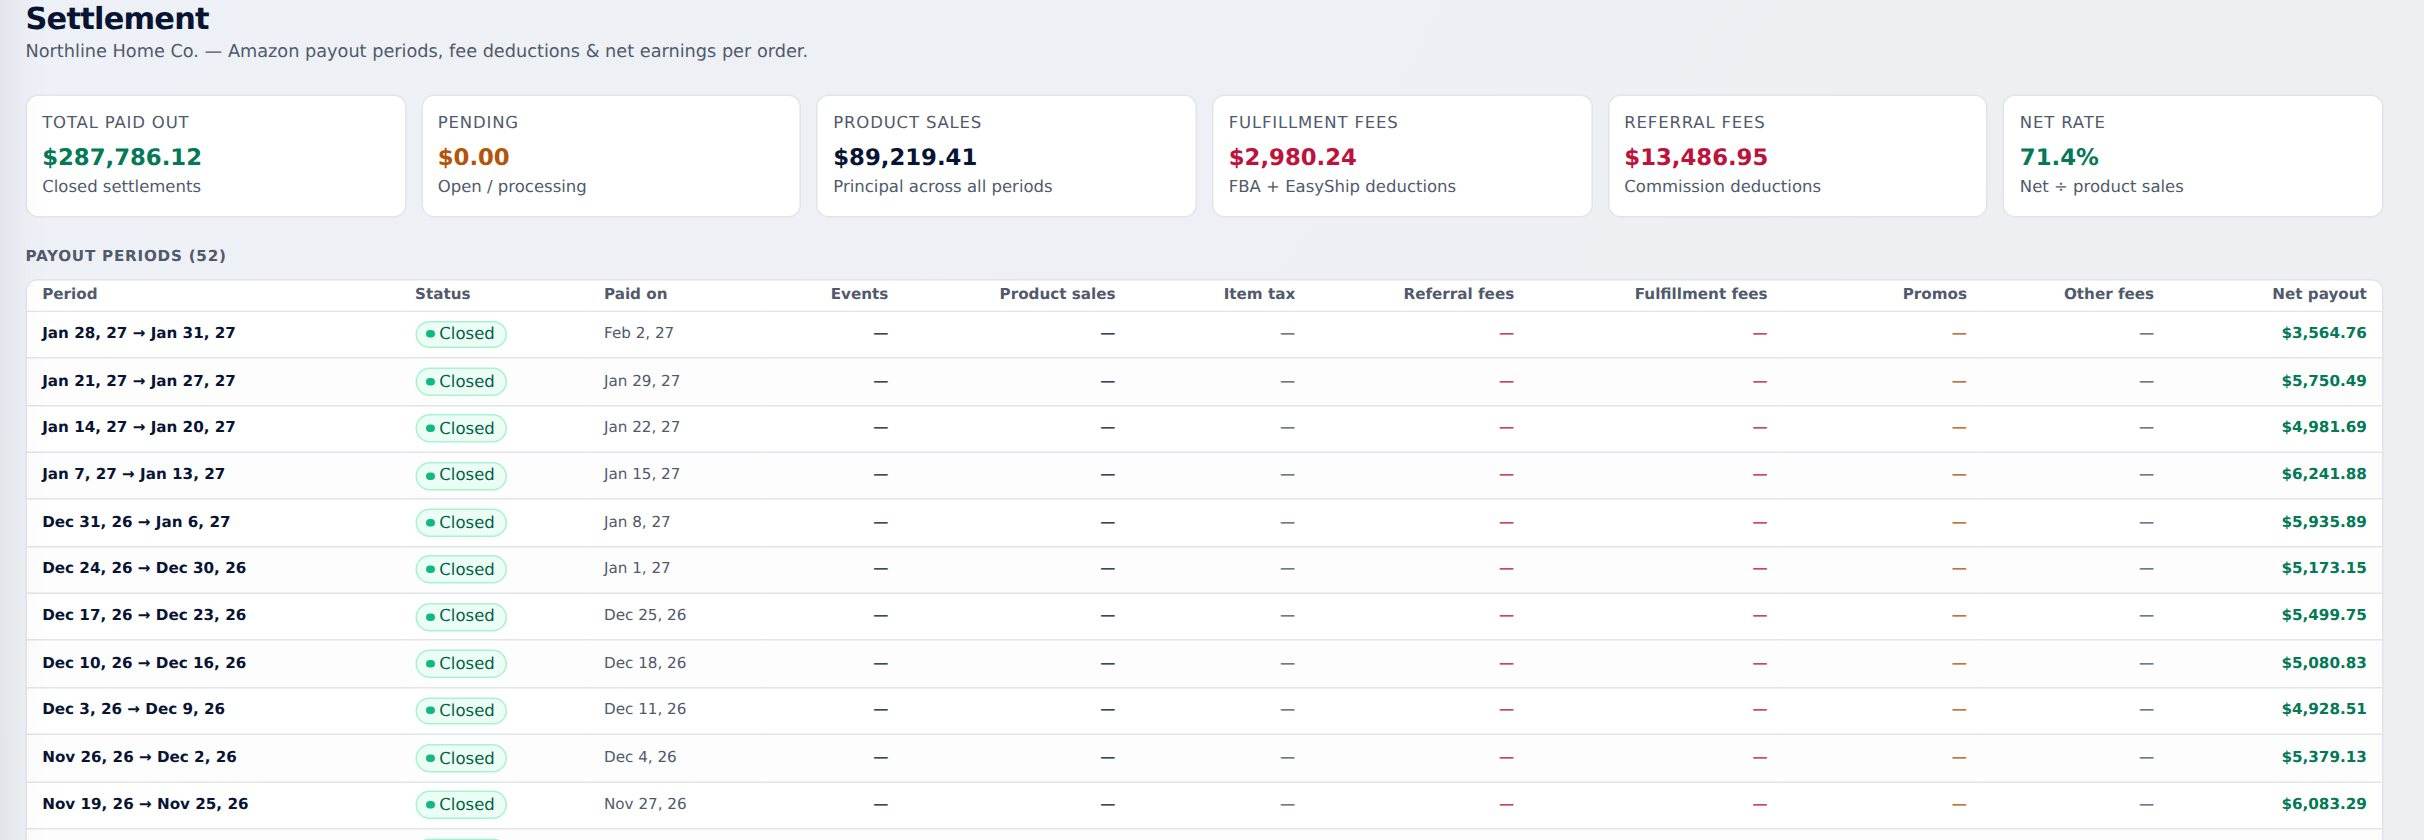Click the Net payout column header

tap(2319, 294)
